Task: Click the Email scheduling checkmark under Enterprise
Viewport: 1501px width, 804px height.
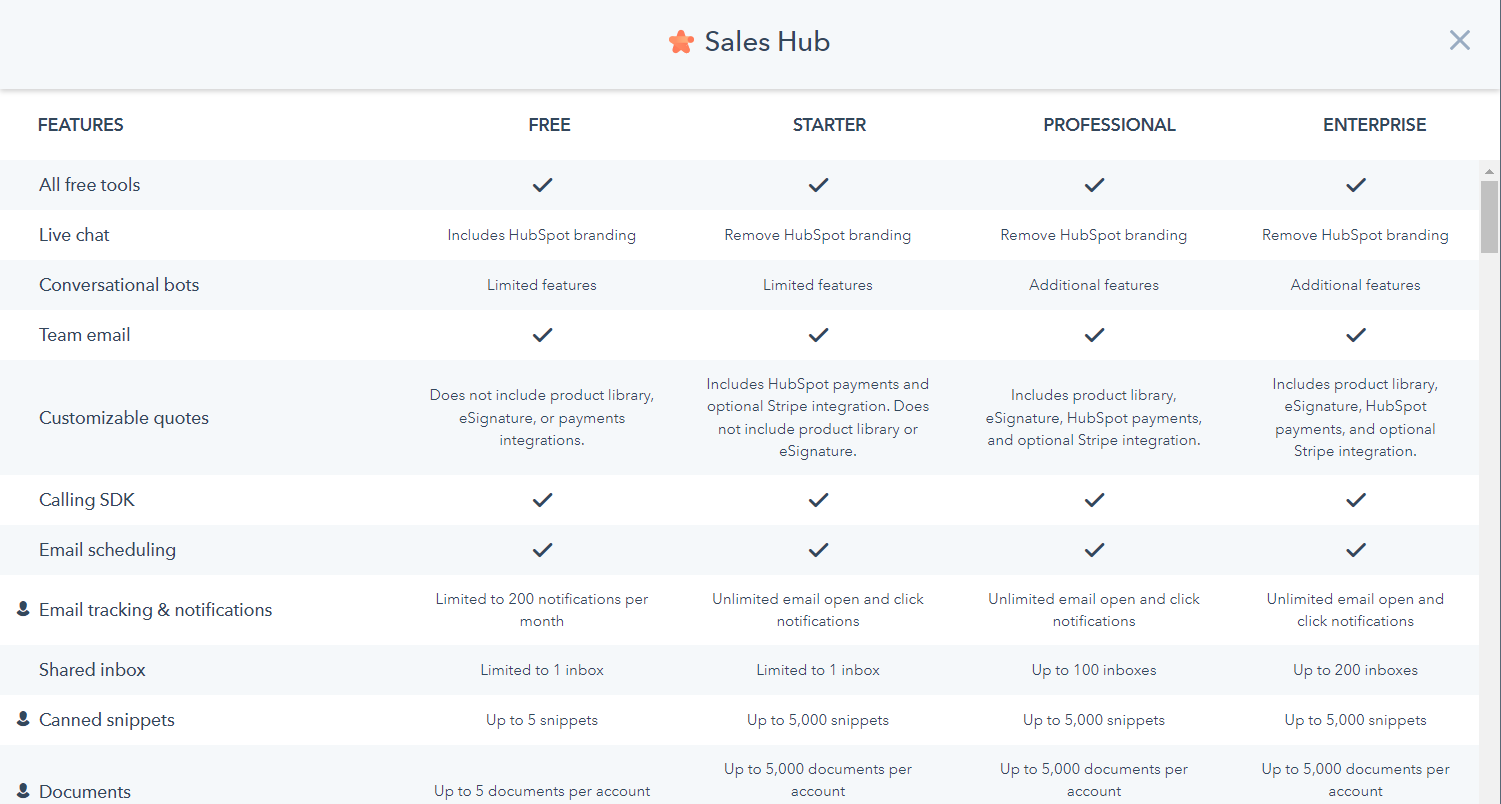Action: 1355,550
